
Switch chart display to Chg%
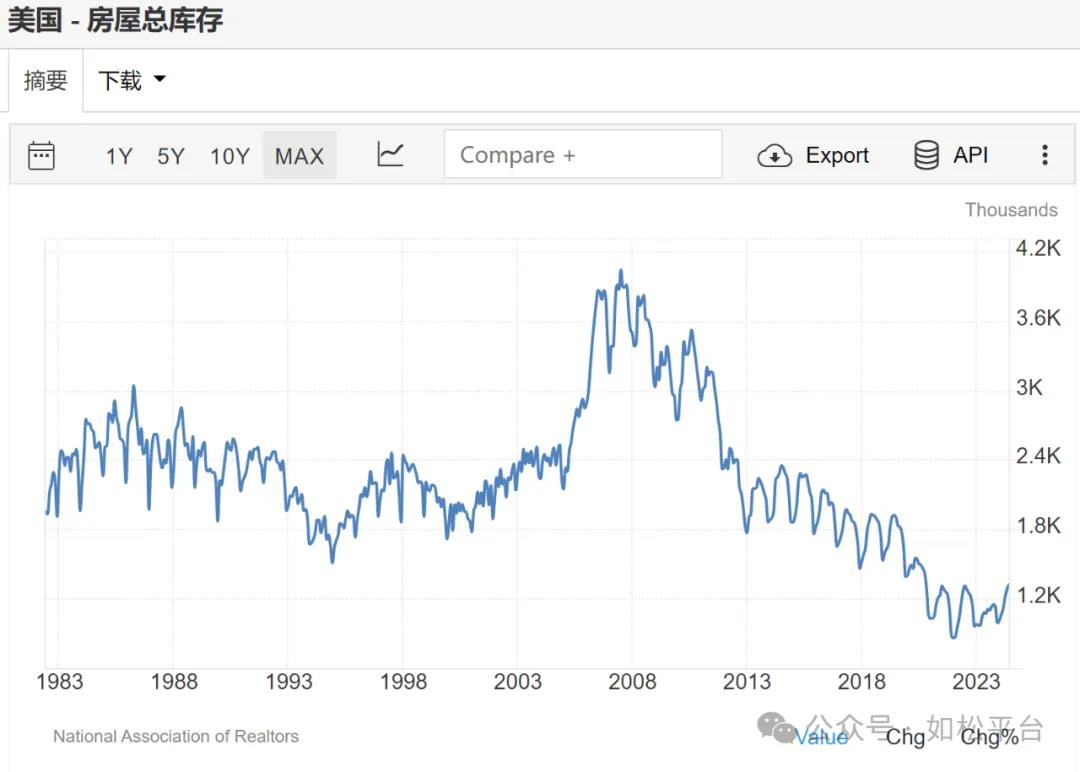[989, 737]
